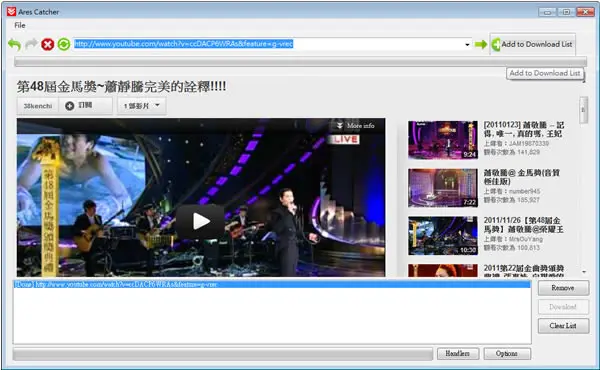Click the browser scrollbar down arrow
Image resolution: width=600 pixels, height=370 pixels.
click(x=584, y=272)
